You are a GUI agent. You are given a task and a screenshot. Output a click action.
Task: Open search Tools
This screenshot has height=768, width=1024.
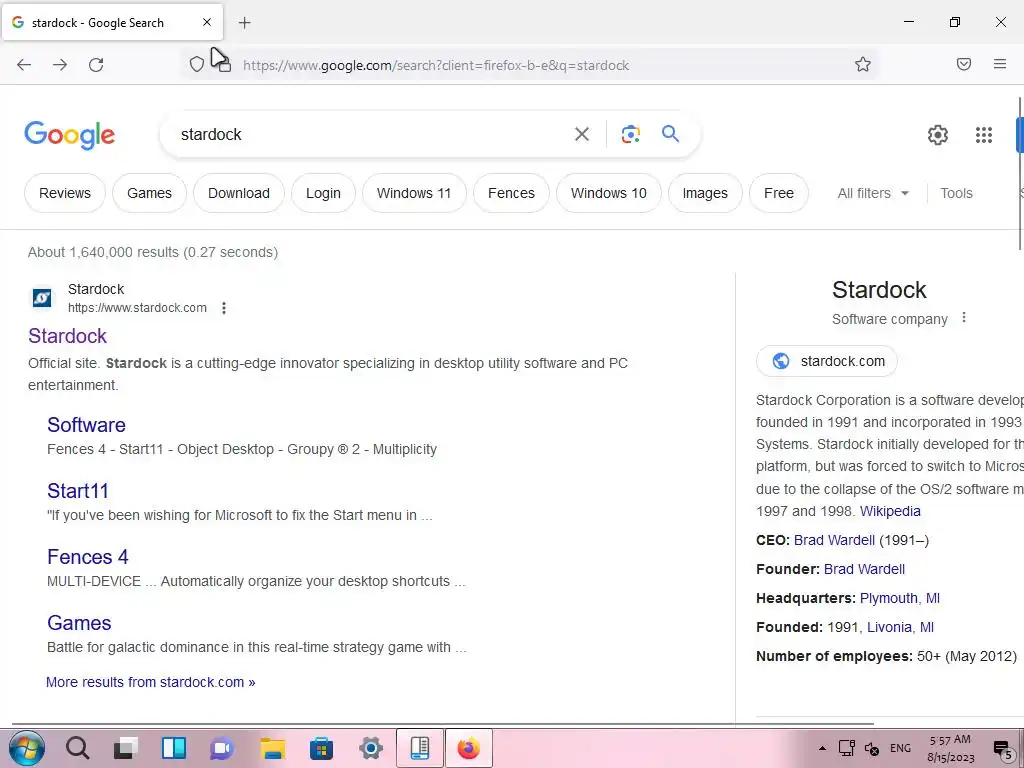pyautogui.click(x=956, y=193)
